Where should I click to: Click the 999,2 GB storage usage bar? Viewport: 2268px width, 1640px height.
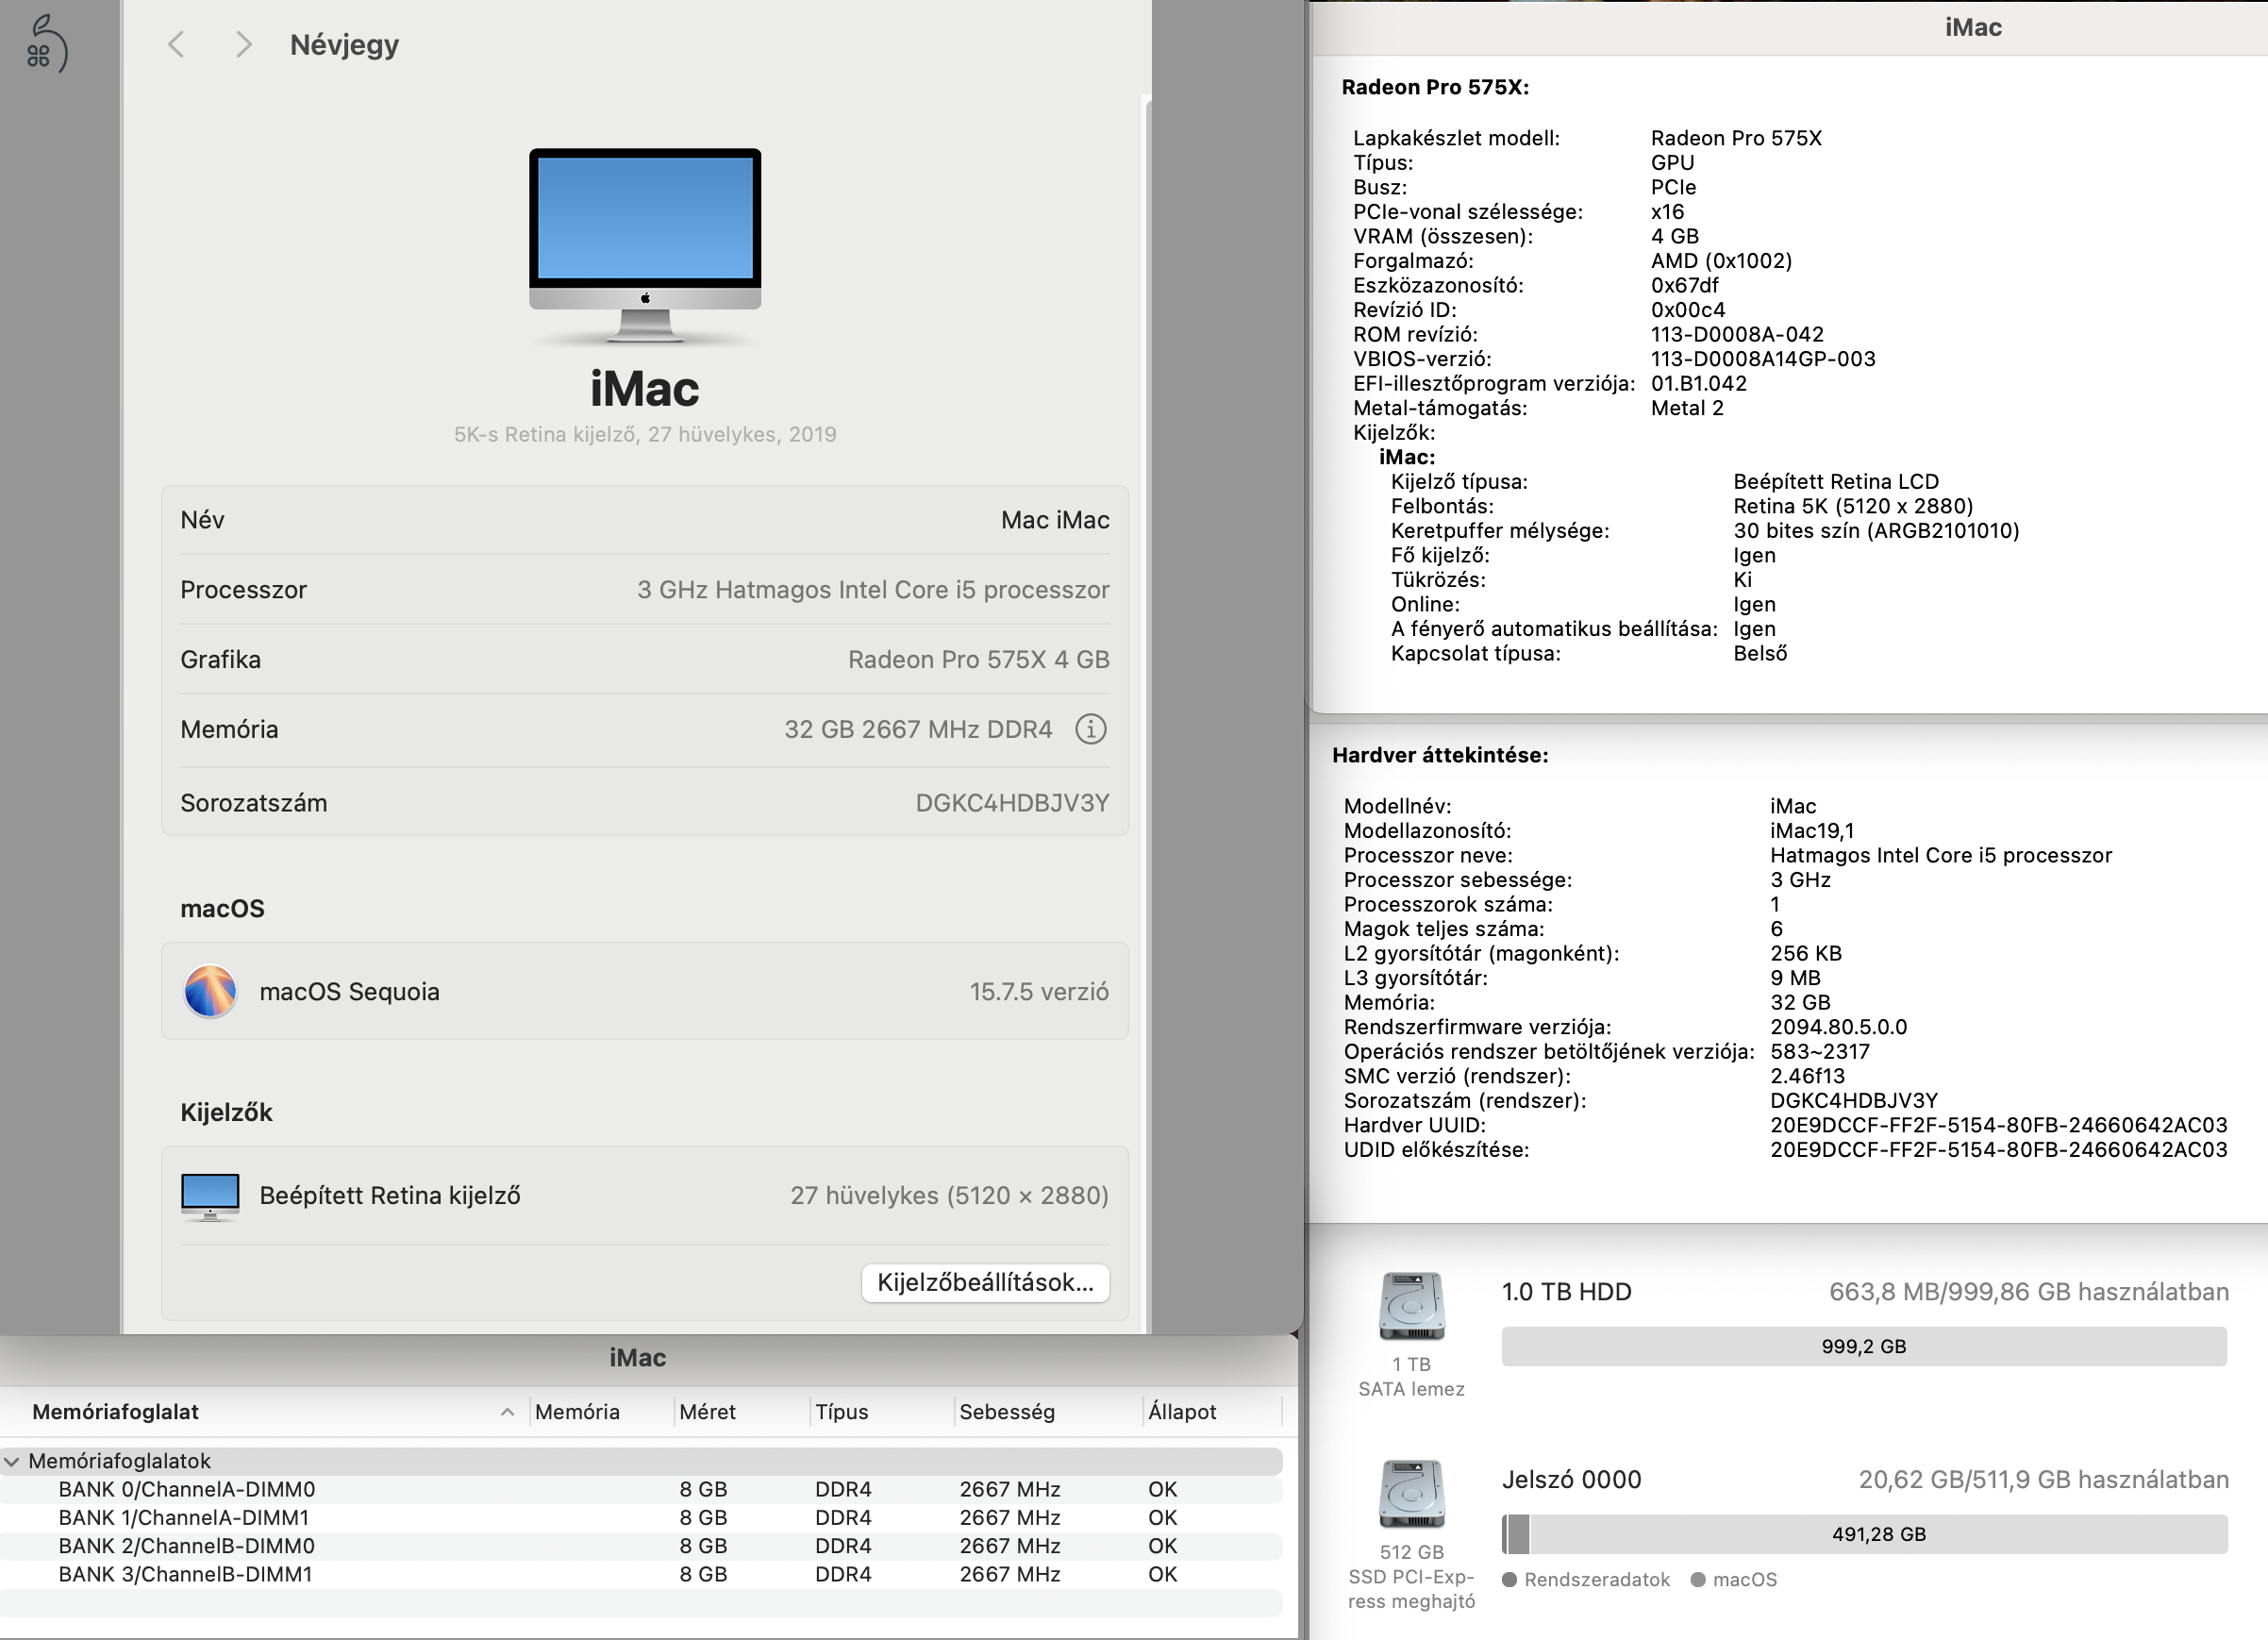[x=1862, y=1346]
